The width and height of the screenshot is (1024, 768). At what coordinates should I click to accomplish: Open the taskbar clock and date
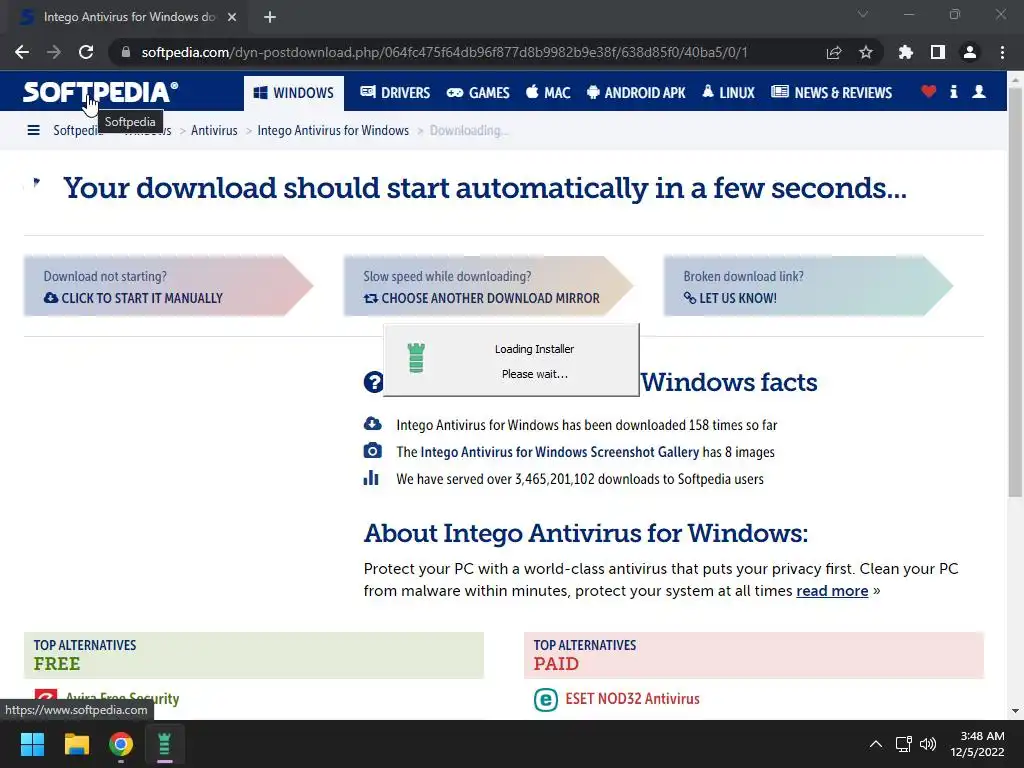(x=978, y=744)
